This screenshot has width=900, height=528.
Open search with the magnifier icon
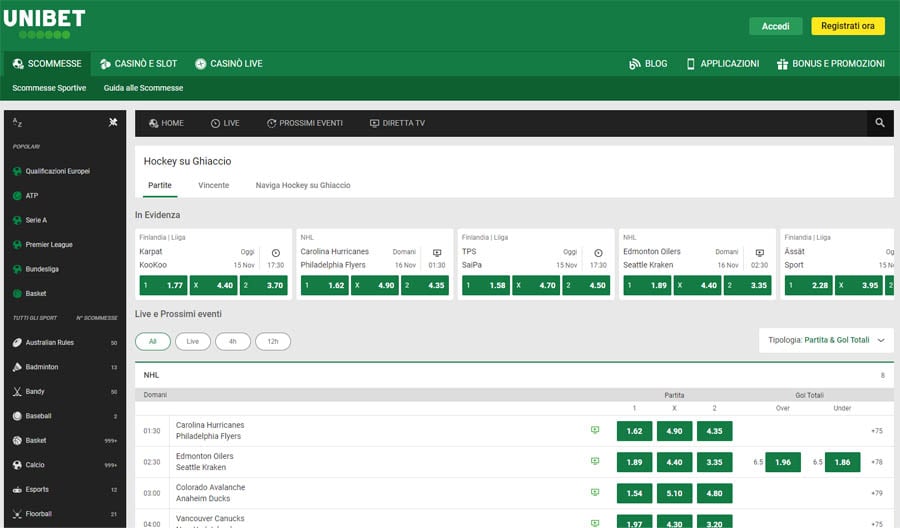click(879, 123)
